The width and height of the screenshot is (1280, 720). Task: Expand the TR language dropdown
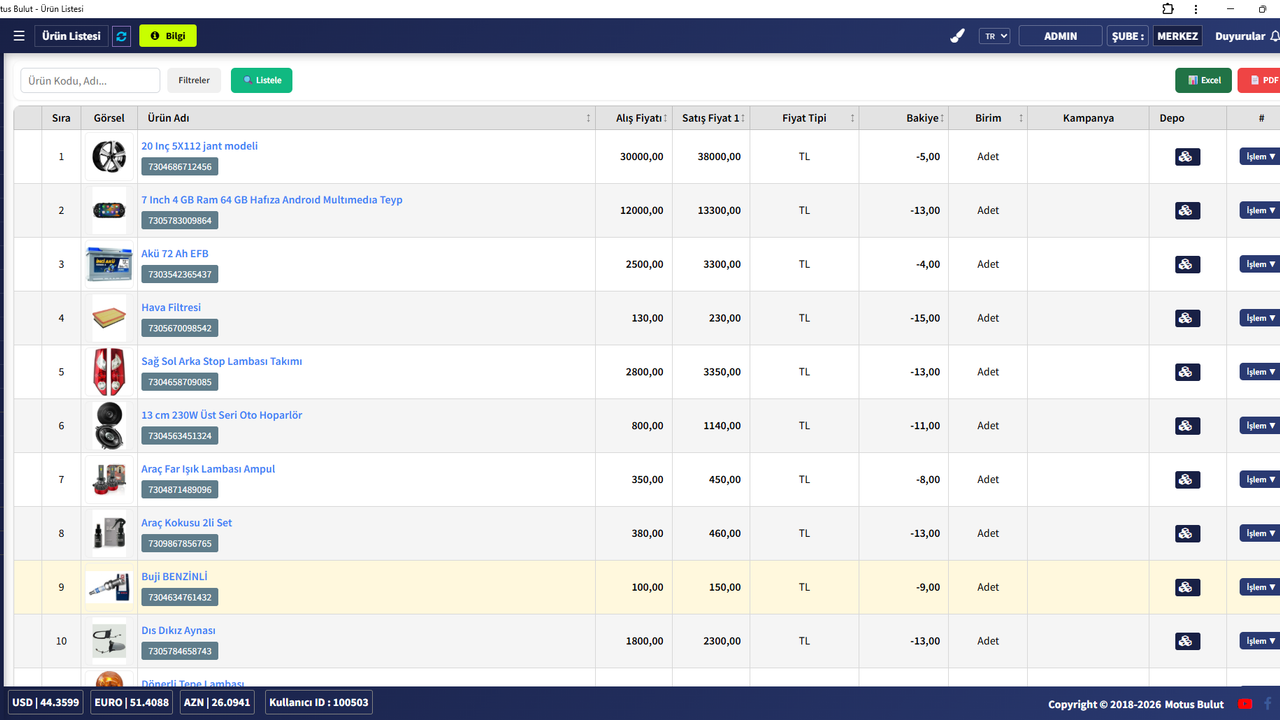994,36
